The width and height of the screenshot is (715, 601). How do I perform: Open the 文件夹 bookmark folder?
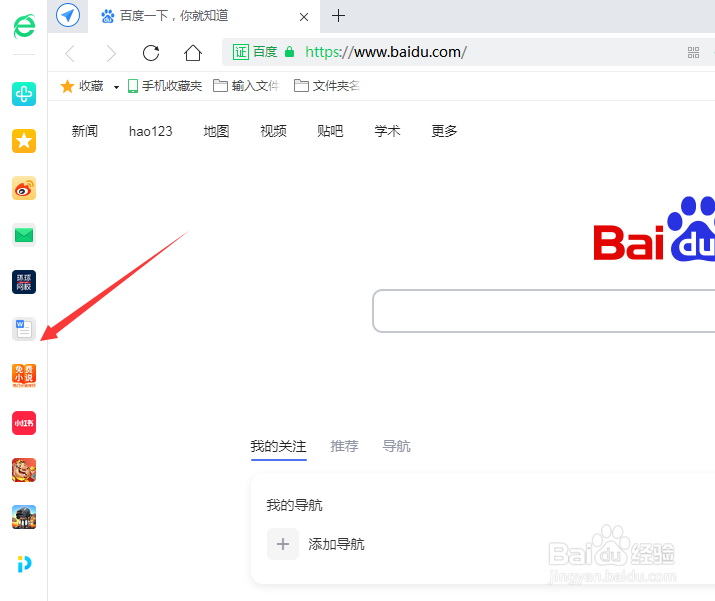[x=326, y=86]
